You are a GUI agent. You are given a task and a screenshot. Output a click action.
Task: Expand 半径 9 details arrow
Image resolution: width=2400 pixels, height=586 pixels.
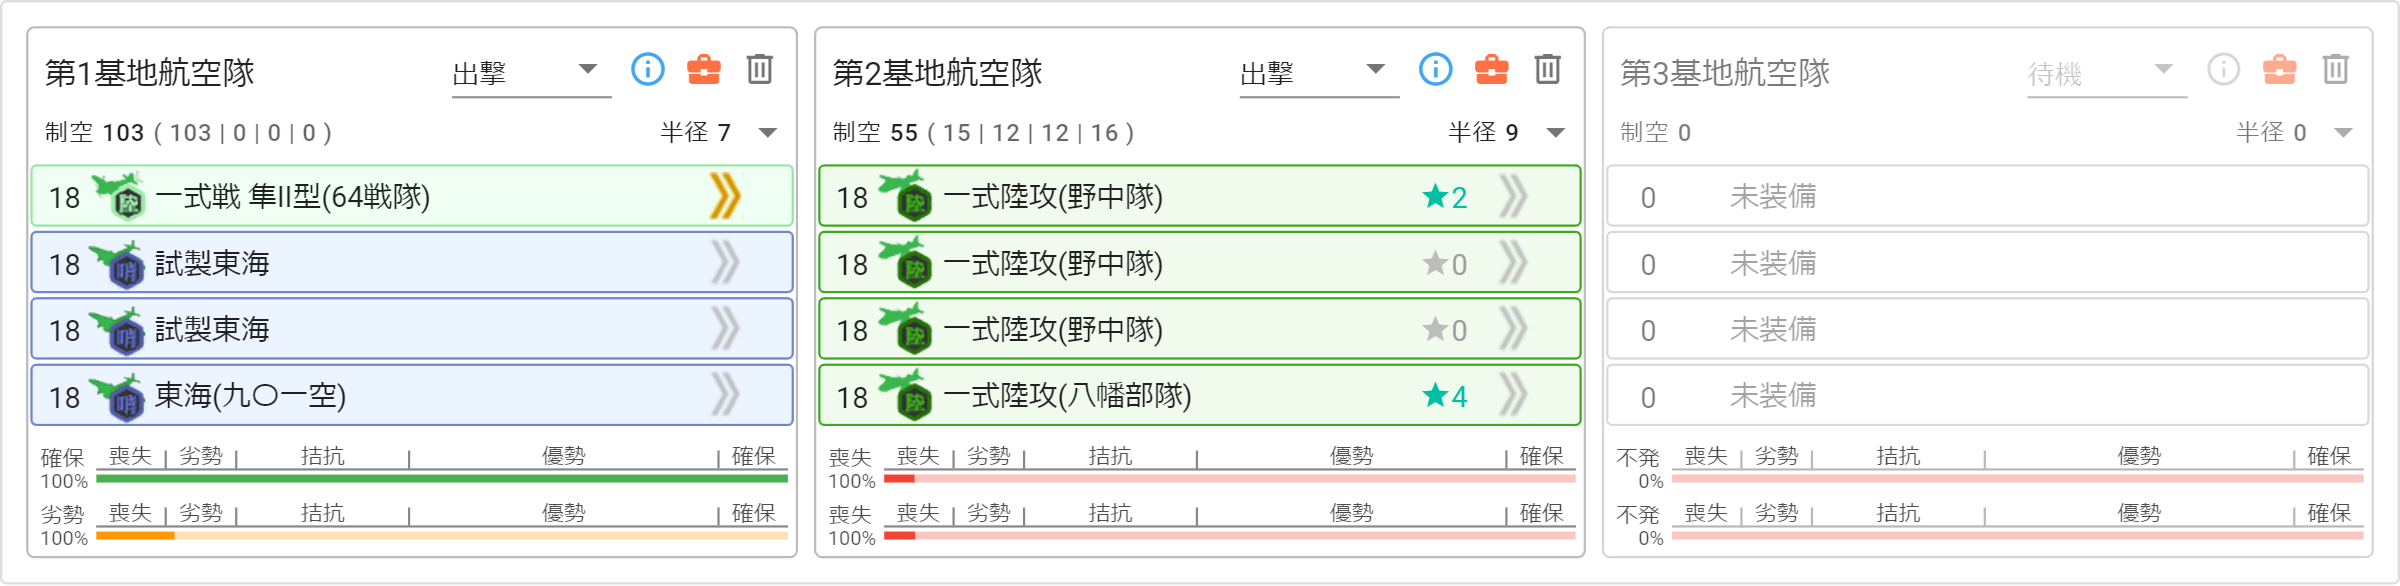click(x=1556, y=133)
